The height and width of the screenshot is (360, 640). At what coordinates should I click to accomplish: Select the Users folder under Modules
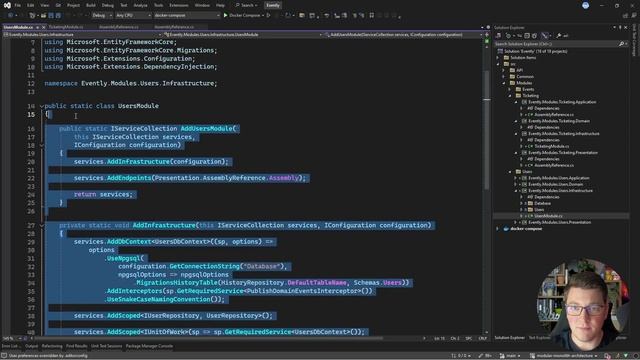[527, 171]
